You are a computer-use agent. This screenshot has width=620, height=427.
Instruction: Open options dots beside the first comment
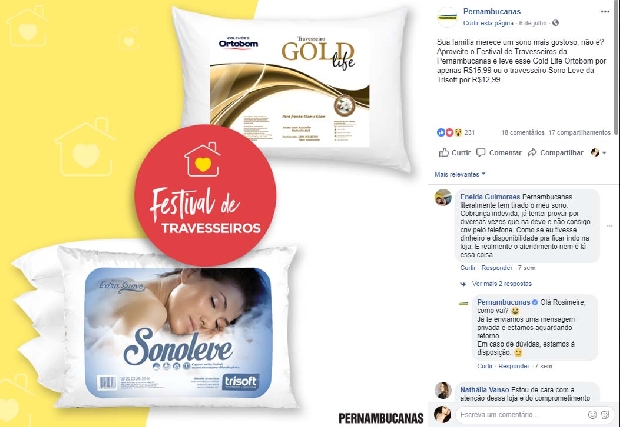609,226
